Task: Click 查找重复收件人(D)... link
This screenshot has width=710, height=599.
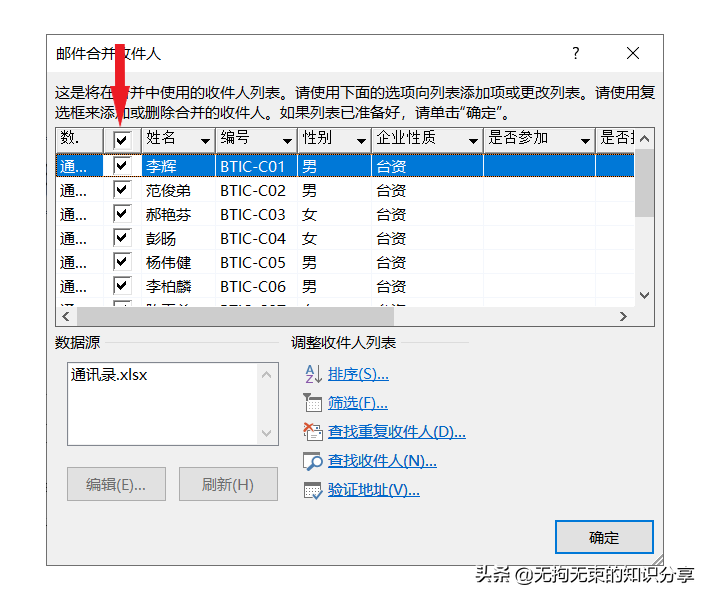Action: point(397,432)
